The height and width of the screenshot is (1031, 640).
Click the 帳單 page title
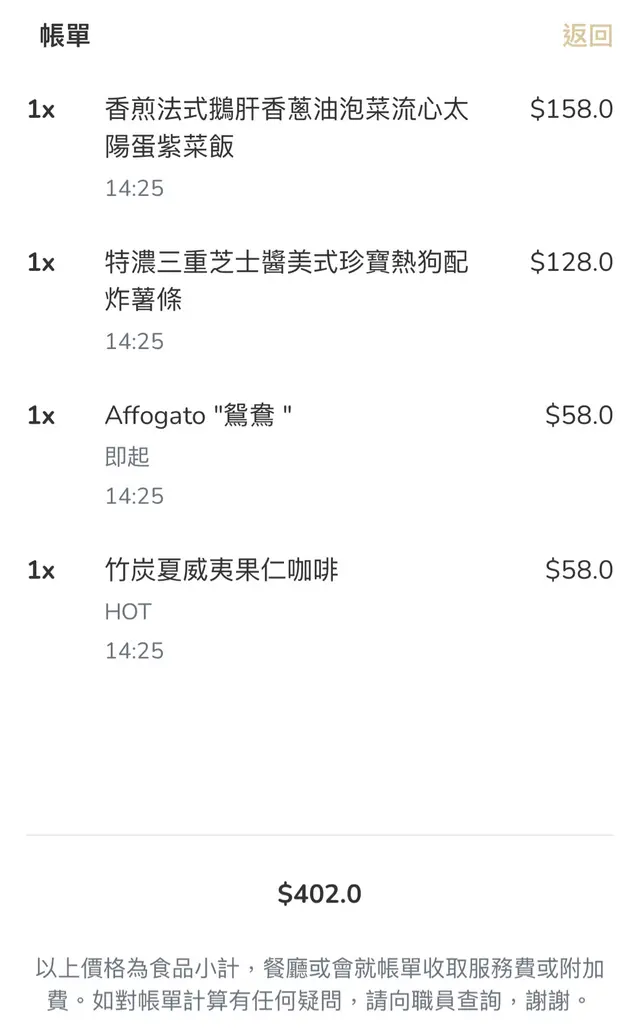[65, 36]
